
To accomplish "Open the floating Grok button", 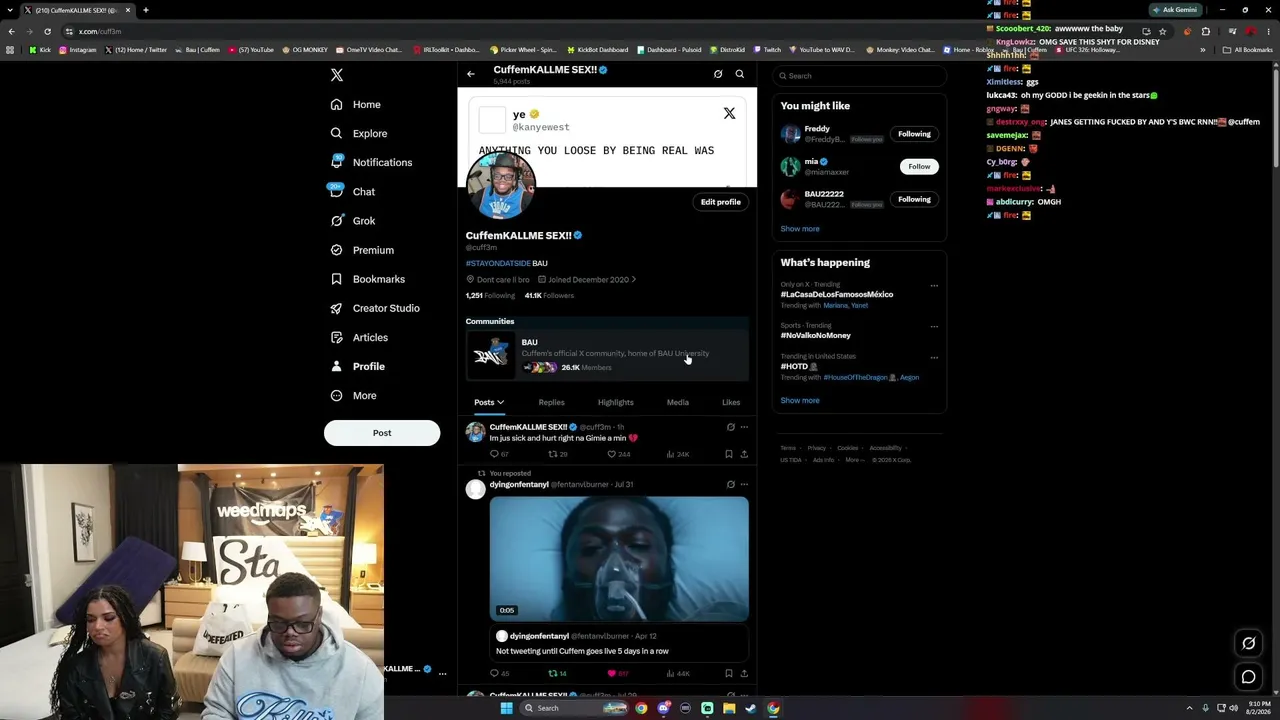I will point(1248,643).
